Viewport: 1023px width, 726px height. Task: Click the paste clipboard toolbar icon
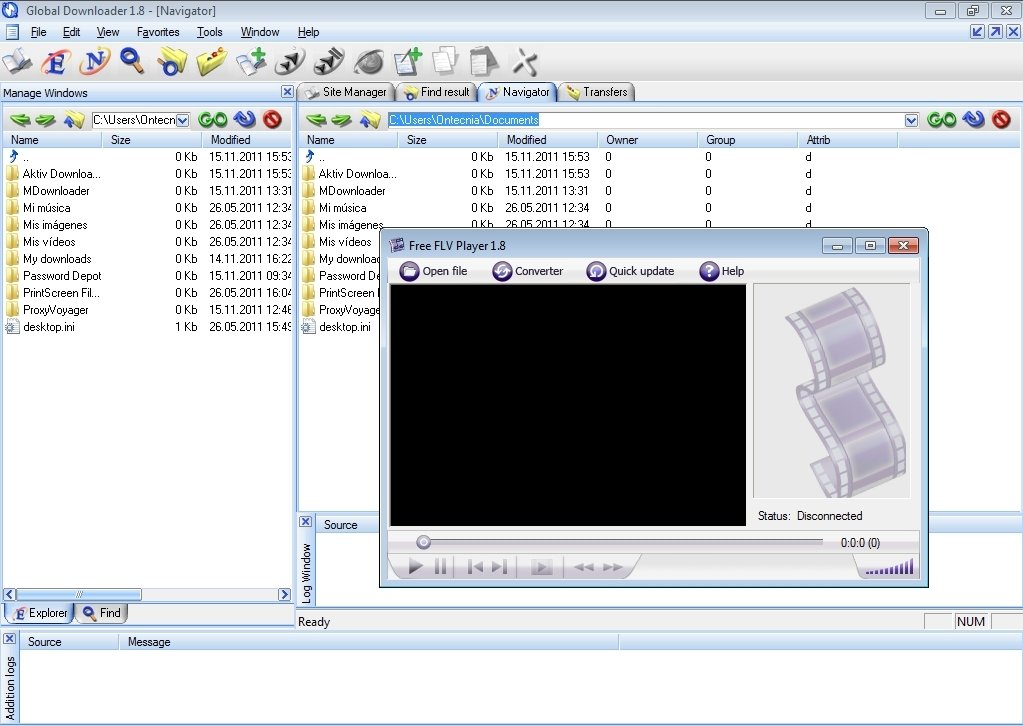pyautogui.click(x=483, y=61)
